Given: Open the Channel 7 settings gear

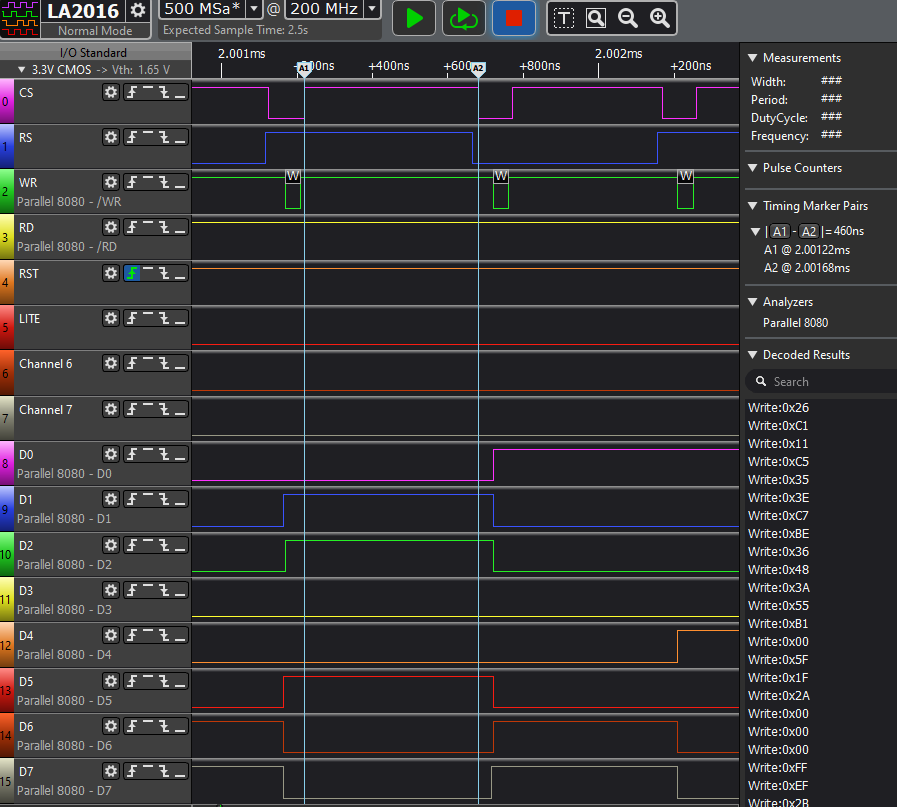Looking at the screenshot, I should click(110, 409).
